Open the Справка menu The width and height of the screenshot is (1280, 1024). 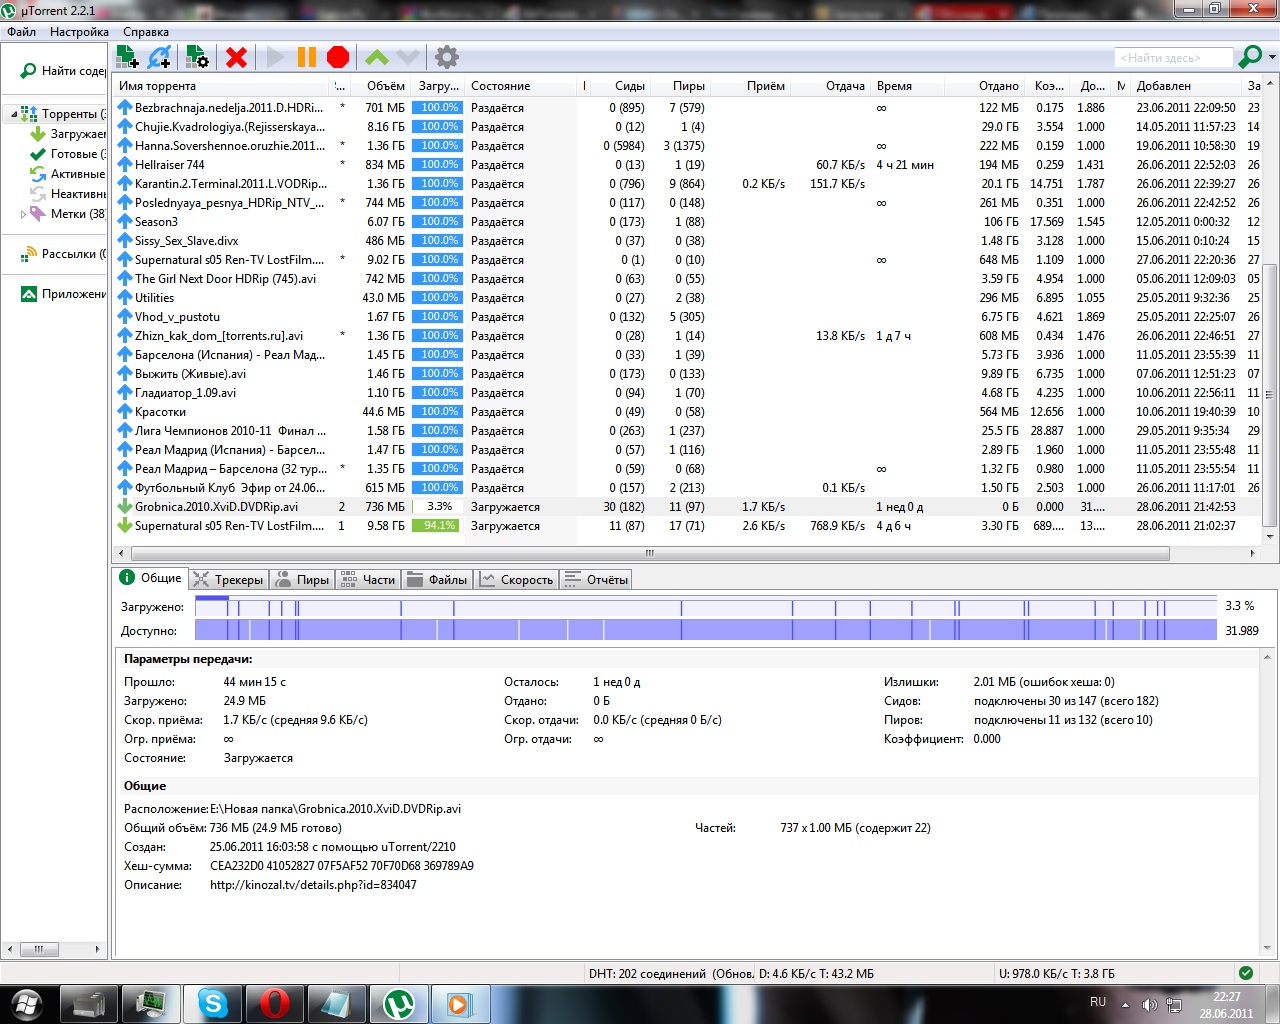click(146, 32)
